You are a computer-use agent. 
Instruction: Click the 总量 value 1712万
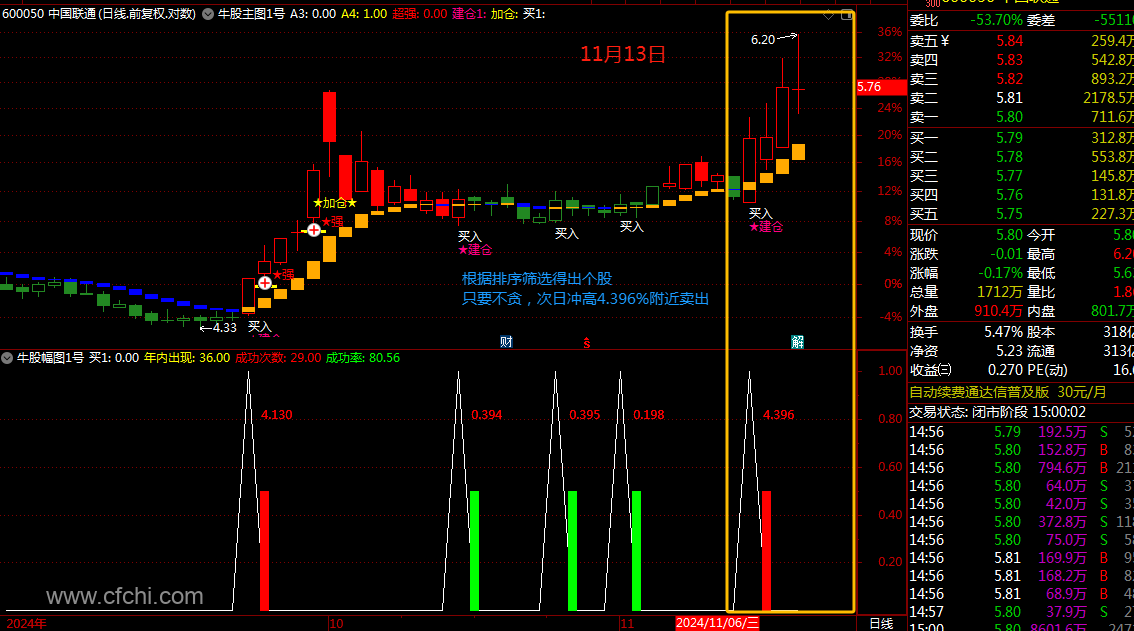tap(1000, 292)
